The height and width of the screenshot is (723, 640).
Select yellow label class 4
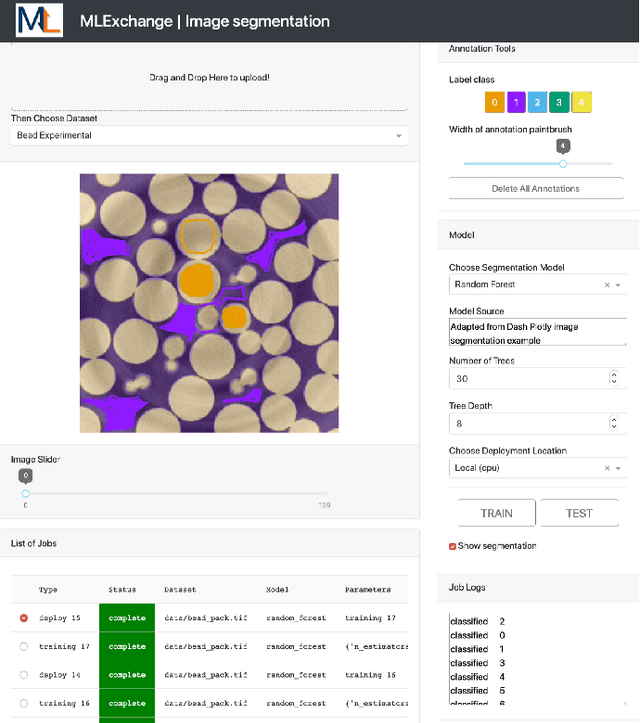pyautogui.click(x=582, y=102)
